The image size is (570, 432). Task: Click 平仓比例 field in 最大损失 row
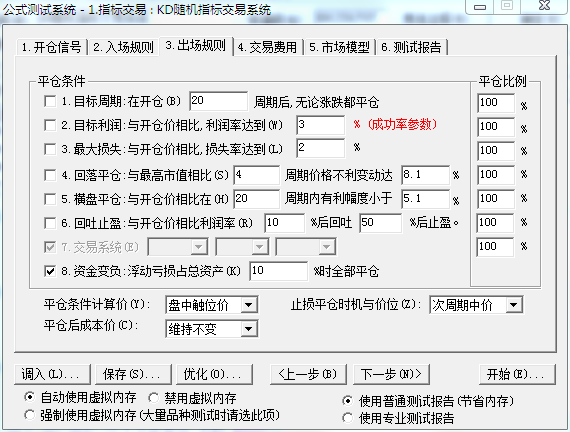(496, 151)
